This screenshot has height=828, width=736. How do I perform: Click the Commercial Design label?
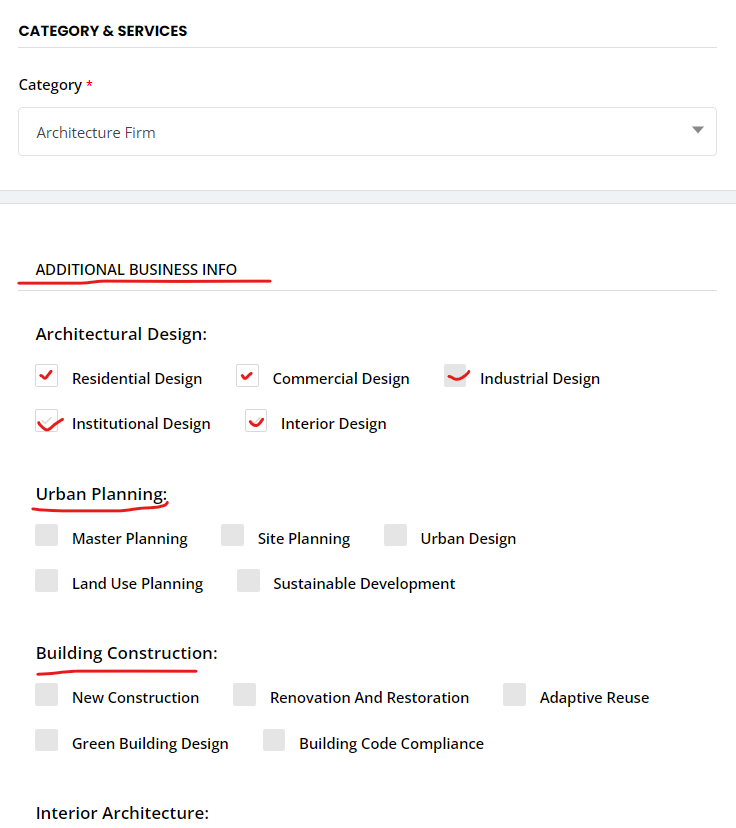pos(341,379)
